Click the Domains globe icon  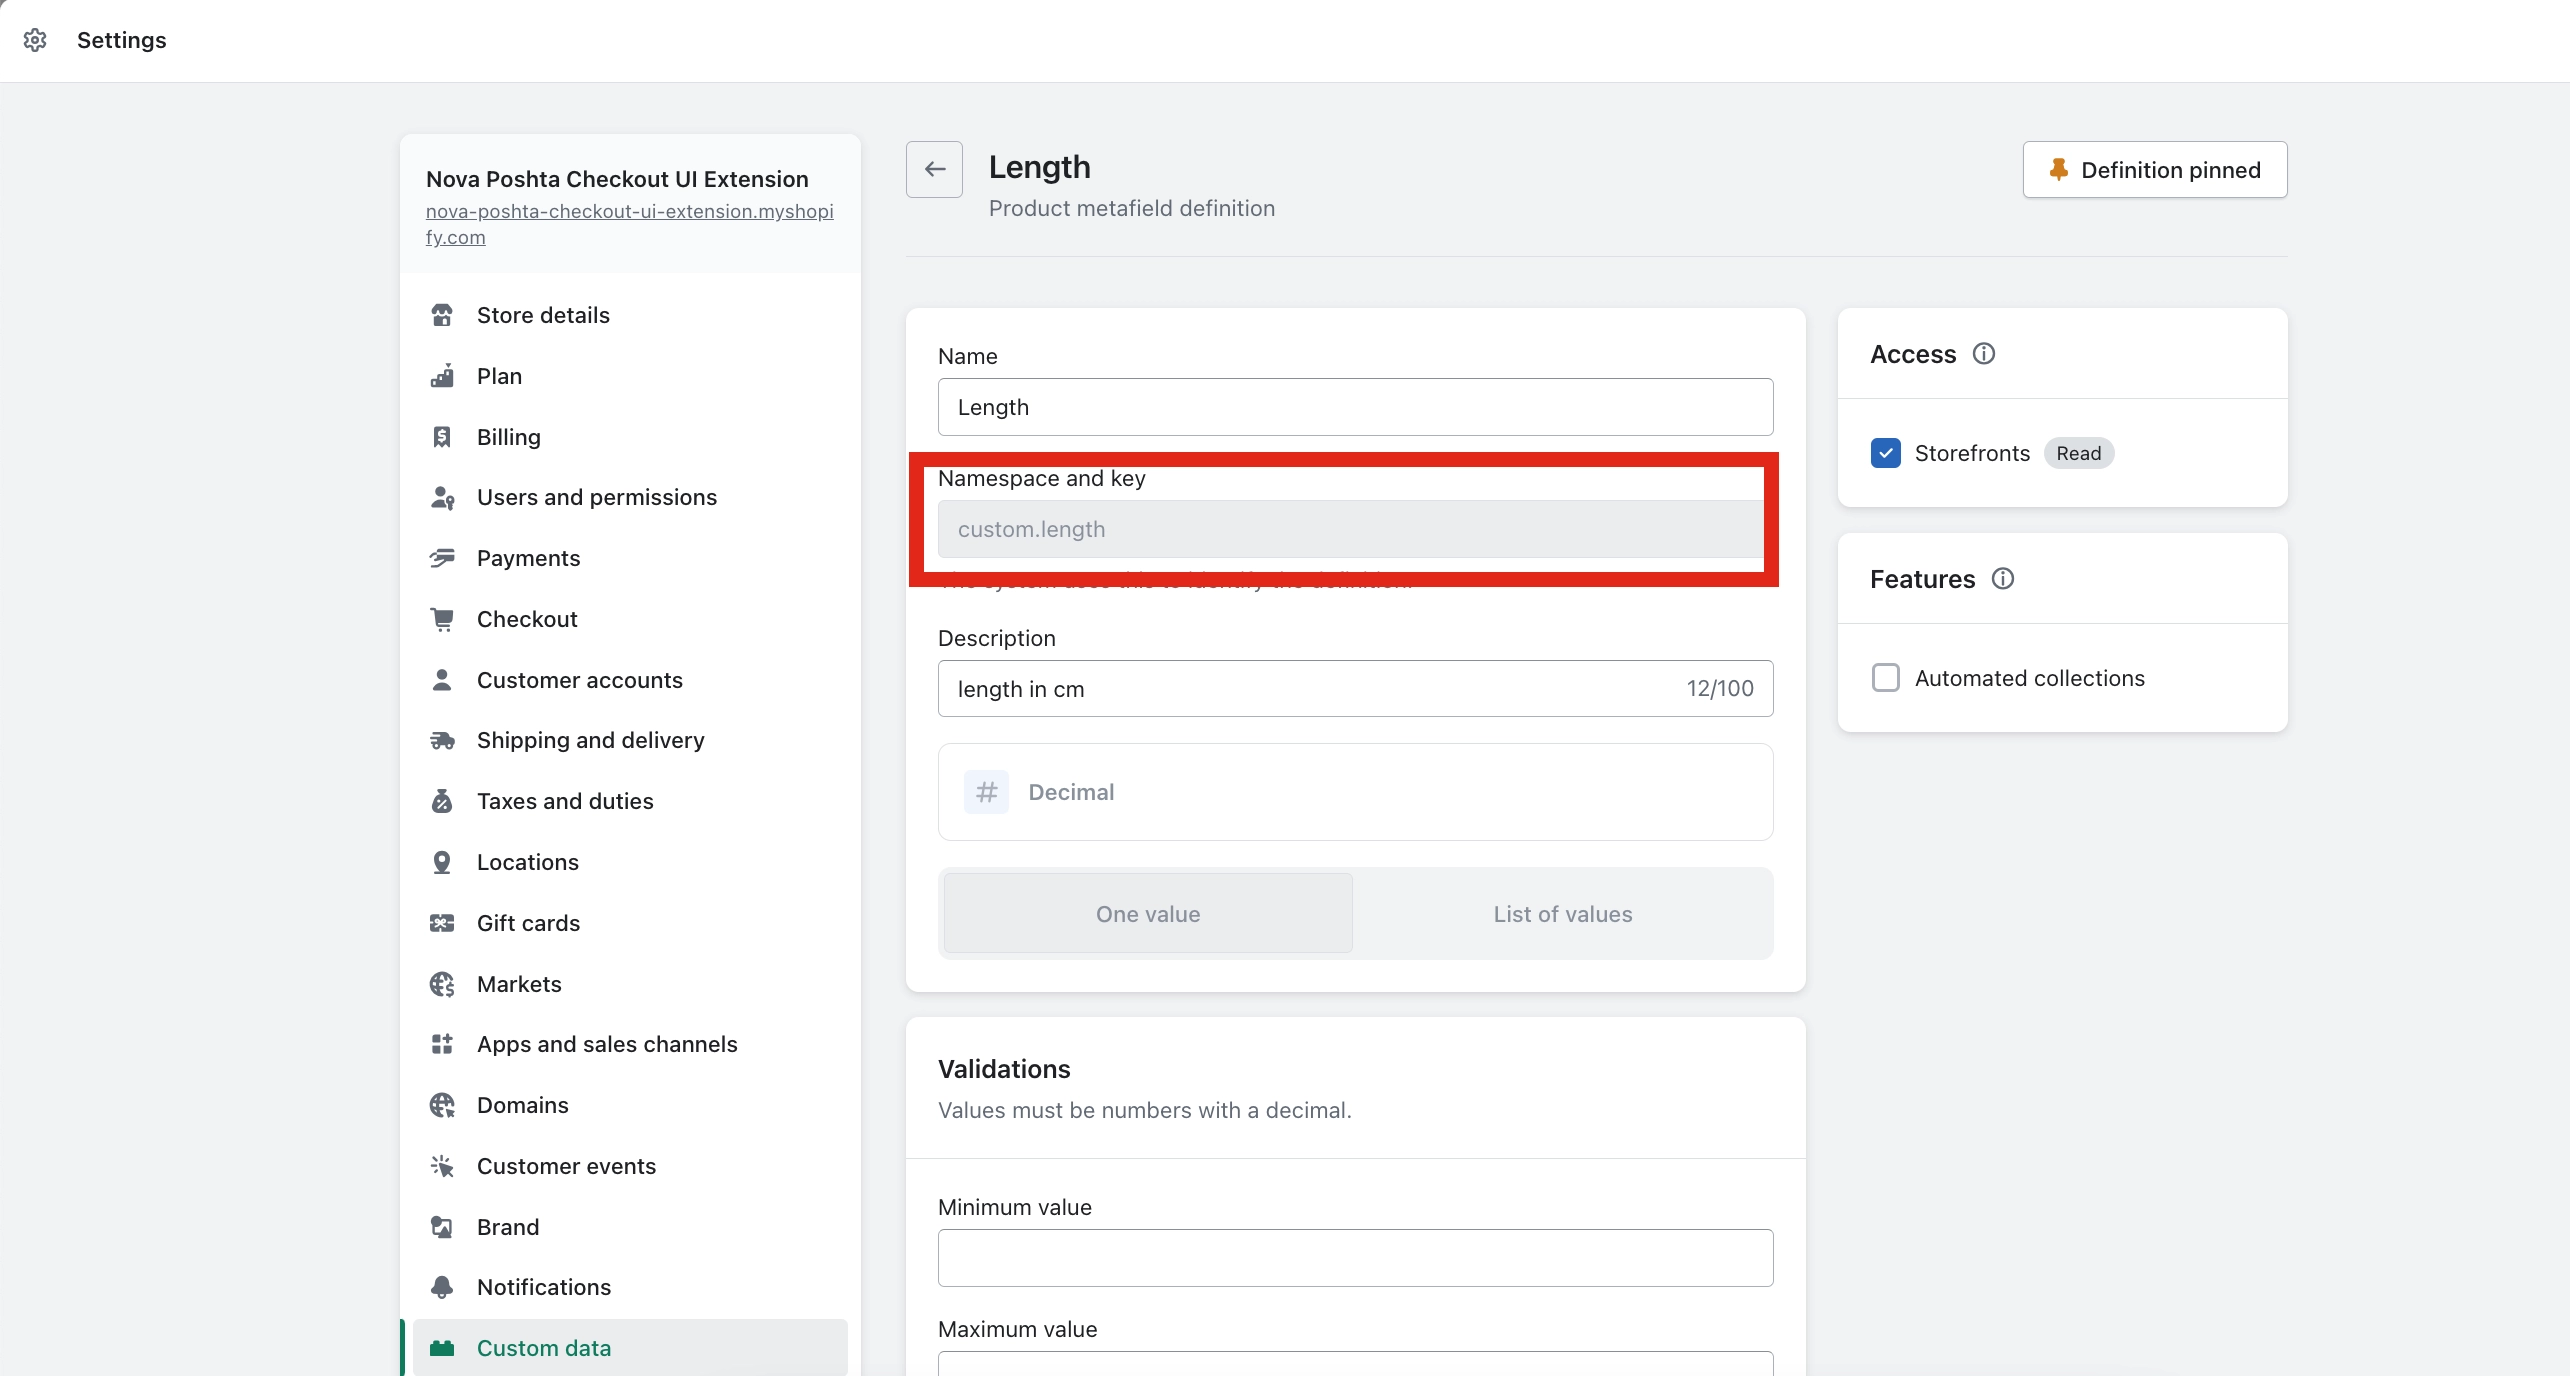click(x=442, y=1105)
